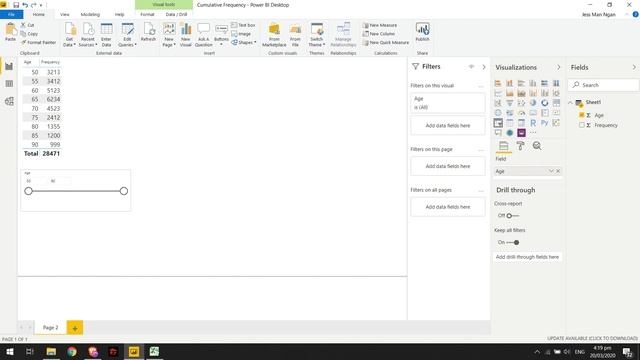This screenshot has height=360, width=640.
Task: Click New Quick Measure
Action: point(386,42)
